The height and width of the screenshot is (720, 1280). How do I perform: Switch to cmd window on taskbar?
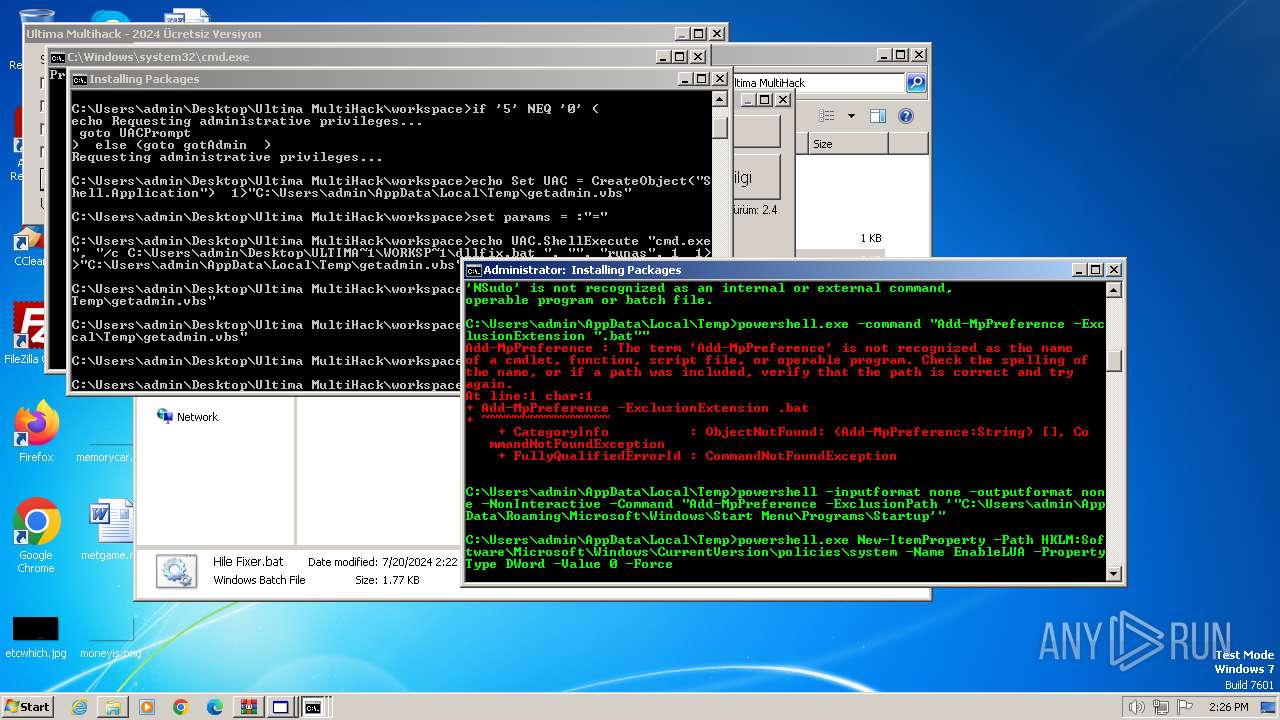point(313,707)
